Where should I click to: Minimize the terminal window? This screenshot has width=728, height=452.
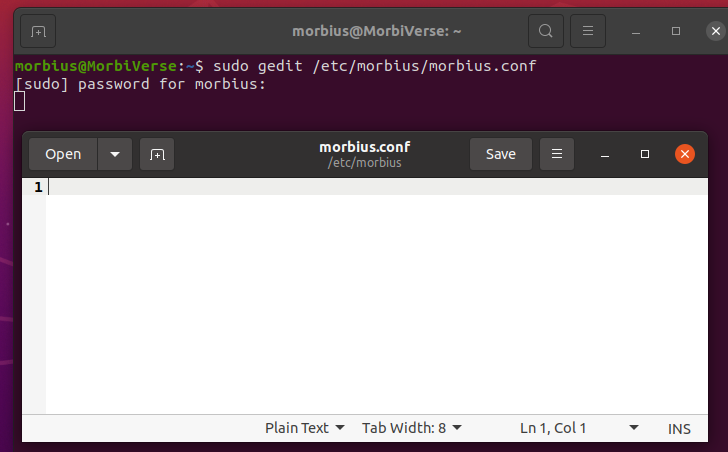(x=636, y=32)
